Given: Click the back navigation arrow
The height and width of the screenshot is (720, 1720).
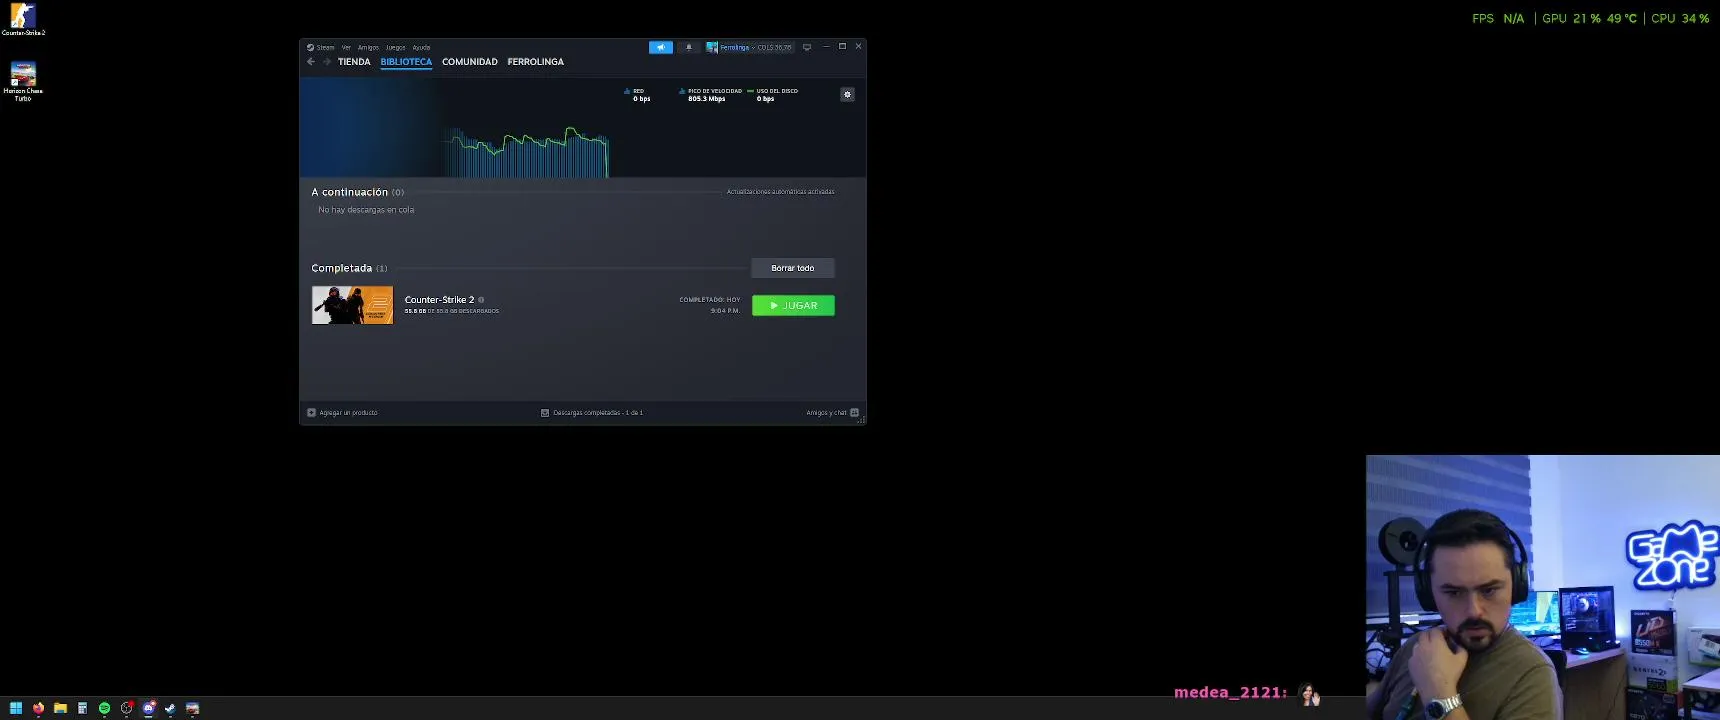Looking at the screenshot, I should [311, 62].
